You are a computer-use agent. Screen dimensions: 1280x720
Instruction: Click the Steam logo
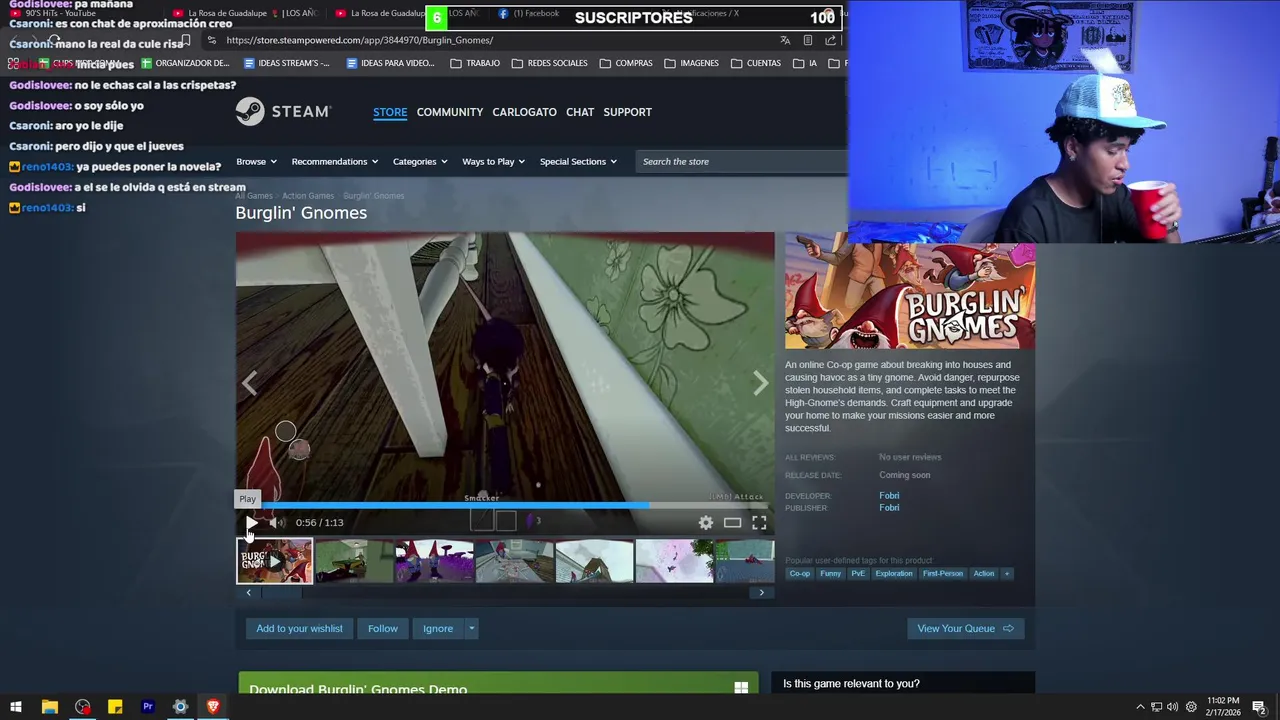click(x=283, y=112)
